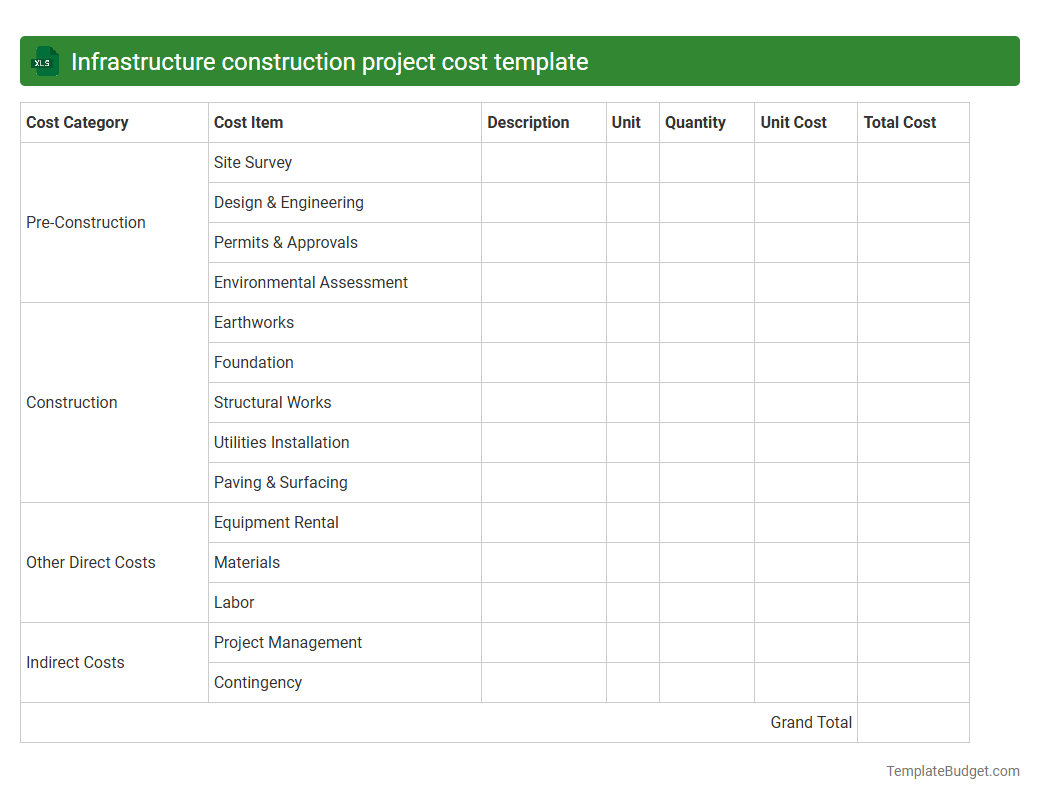Select the Cost Category column header
Screen dimensions: 1040x800
pyautogui.click(x=77, y=122)
